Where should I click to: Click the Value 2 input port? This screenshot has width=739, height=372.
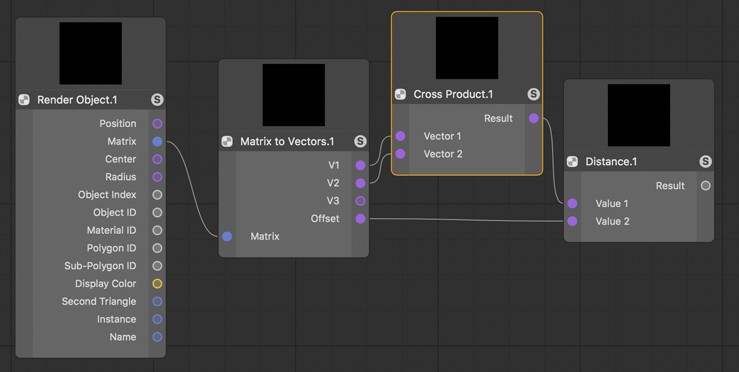(x=572, y=221)
